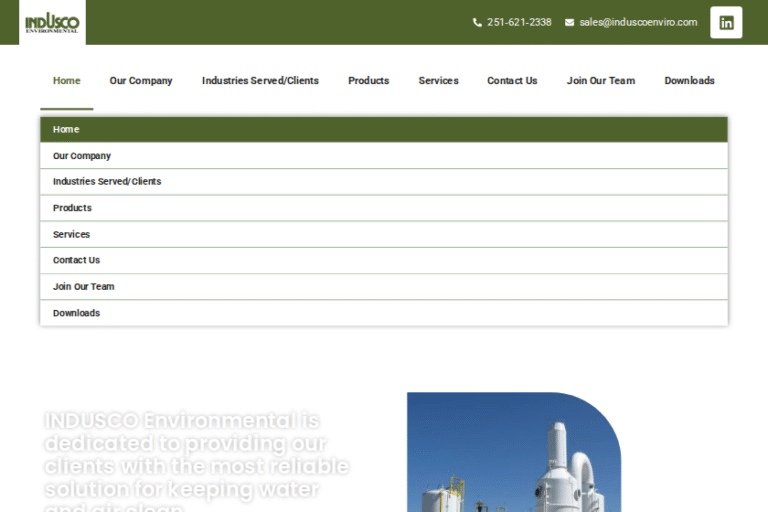Open Downloads in the top navigation bar

(689, 81)
